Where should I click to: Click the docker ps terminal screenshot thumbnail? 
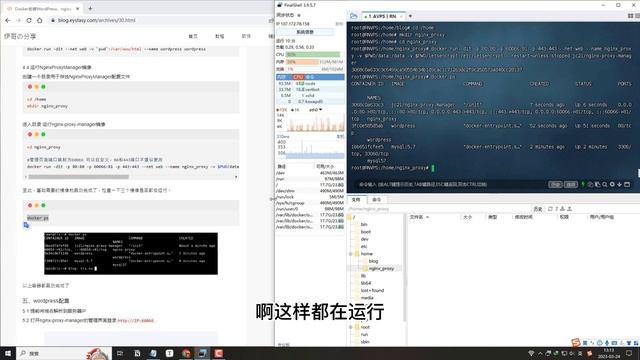(131, 253)
